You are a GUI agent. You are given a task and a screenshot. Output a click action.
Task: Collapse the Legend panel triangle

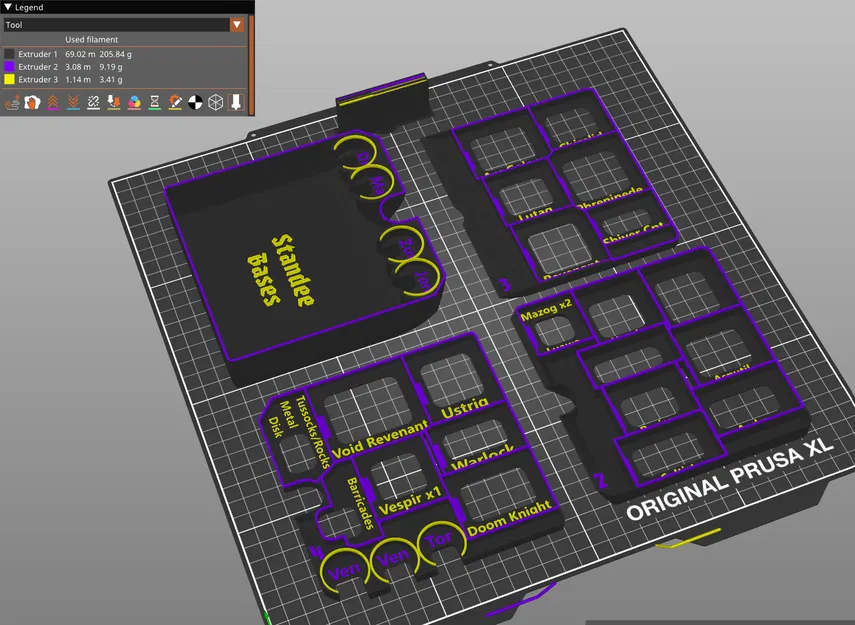coord(8,7)
